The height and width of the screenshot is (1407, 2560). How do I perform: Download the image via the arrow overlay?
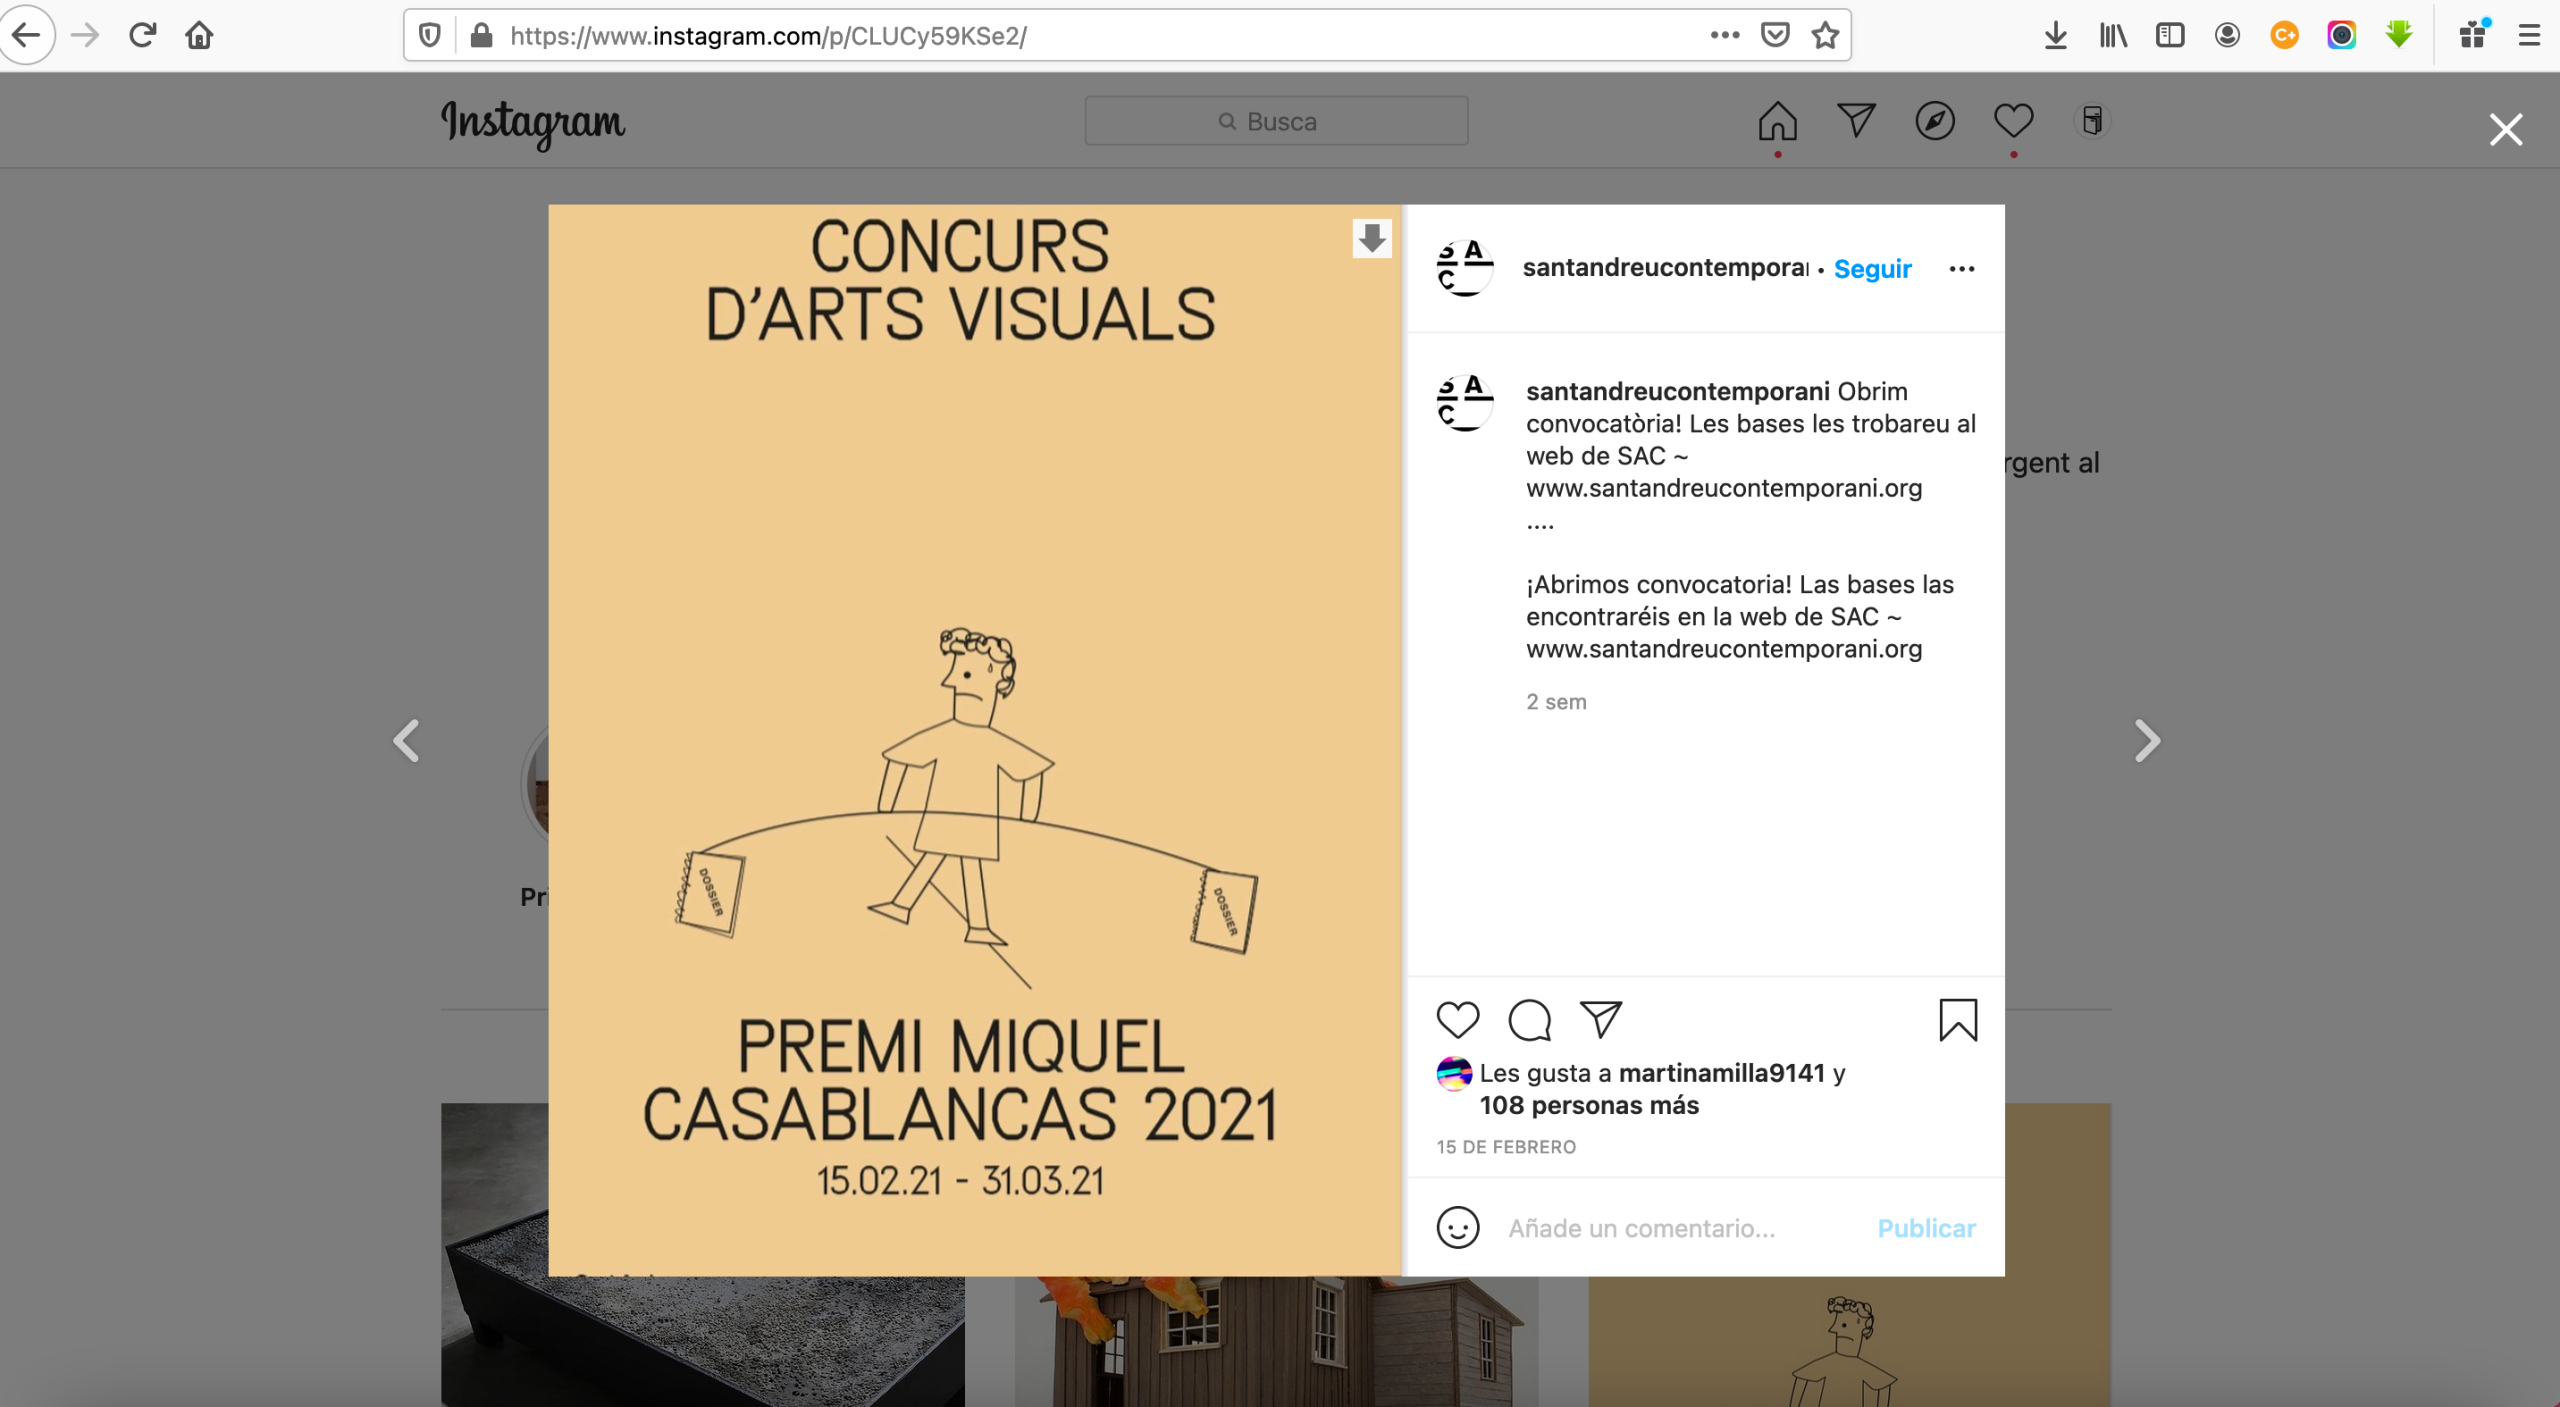point(1372,239)
